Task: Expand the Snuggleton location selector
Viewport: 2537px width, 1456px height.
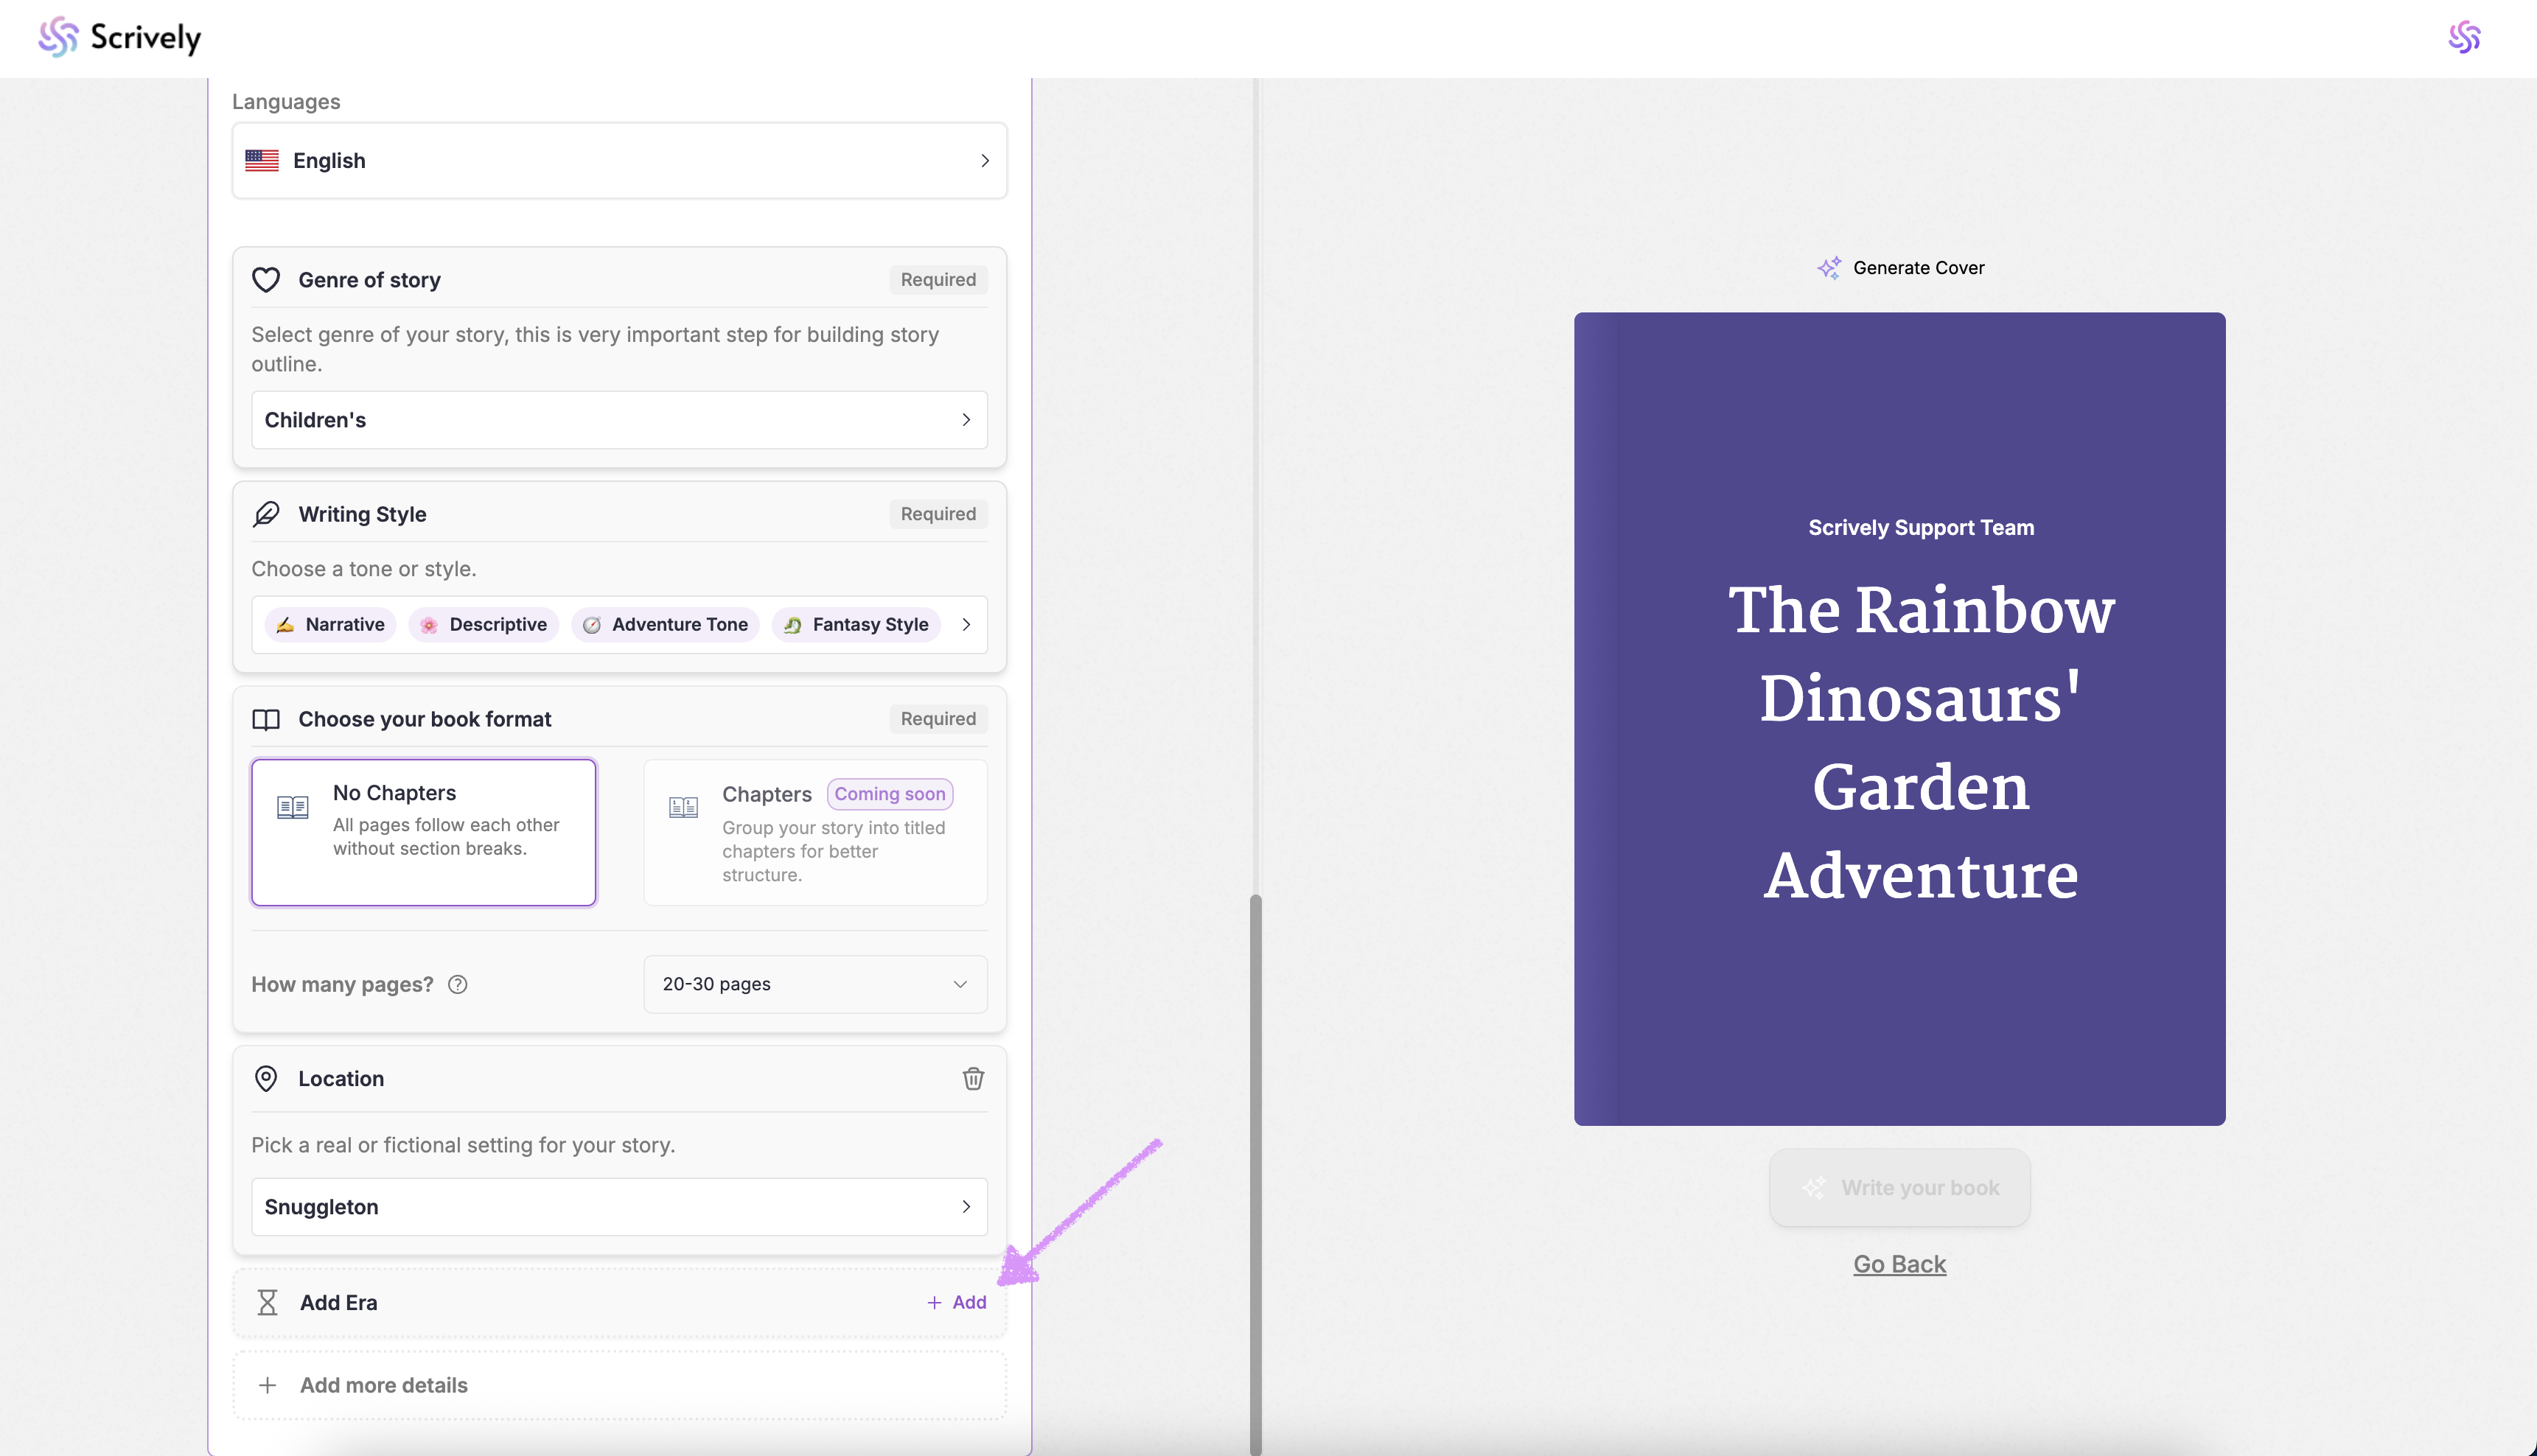Action: [x=619, y=1207]
